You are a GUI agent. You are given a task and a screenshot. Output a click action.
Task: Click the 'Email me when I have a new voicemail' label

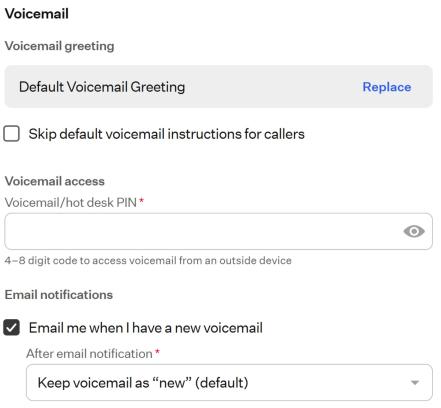146,328
